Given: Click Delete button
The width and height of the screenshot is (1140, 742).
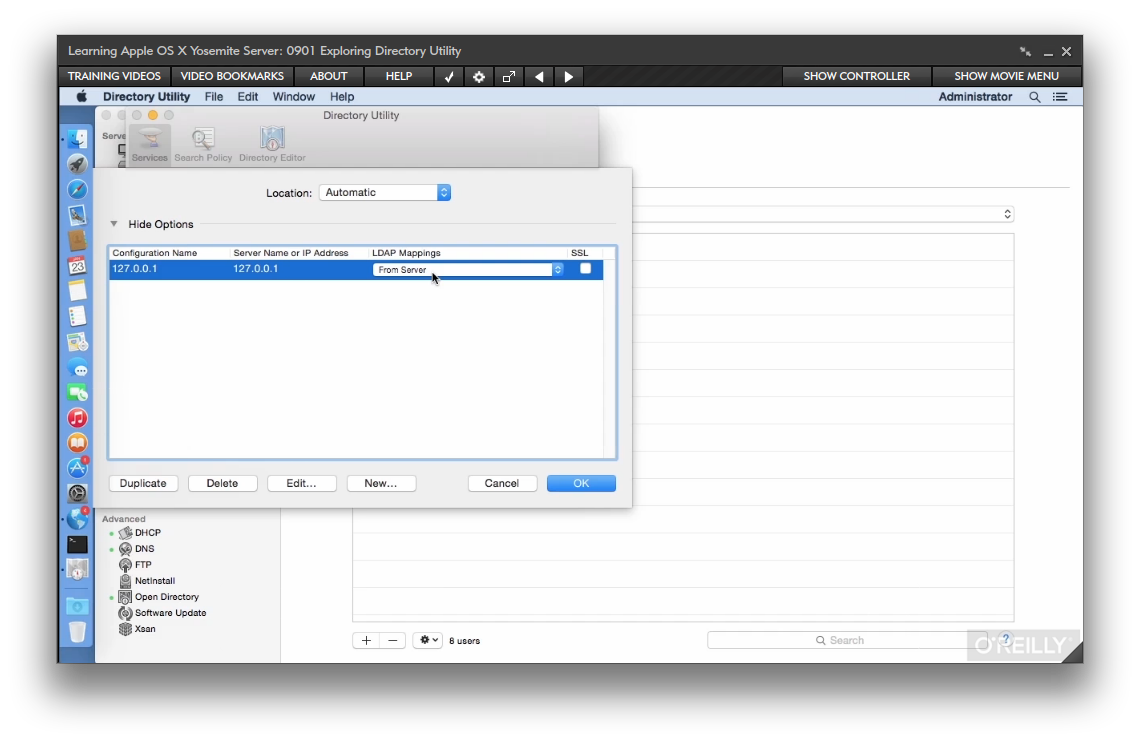Looking at the screenshot, I should tap(222, 483).
